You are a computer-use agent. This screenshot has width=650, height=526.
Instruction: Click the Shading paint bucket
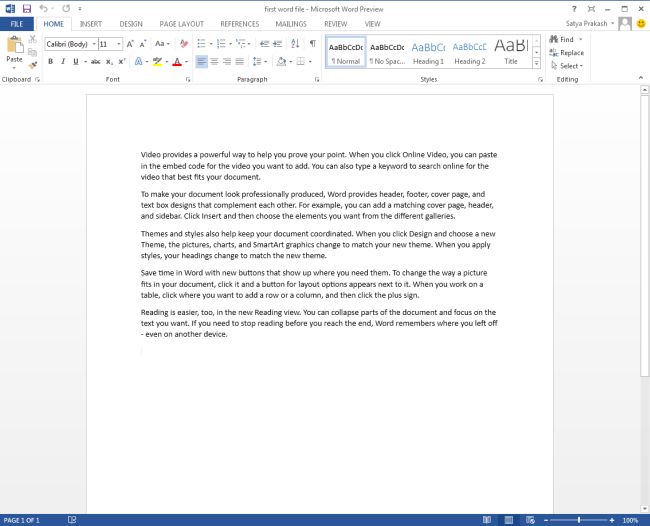(x=281, y=62)
